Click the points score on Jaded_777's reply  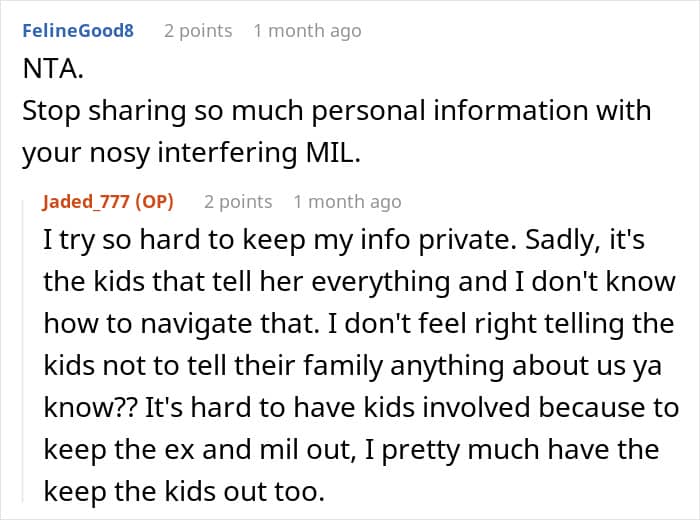[x=238, y=202]
